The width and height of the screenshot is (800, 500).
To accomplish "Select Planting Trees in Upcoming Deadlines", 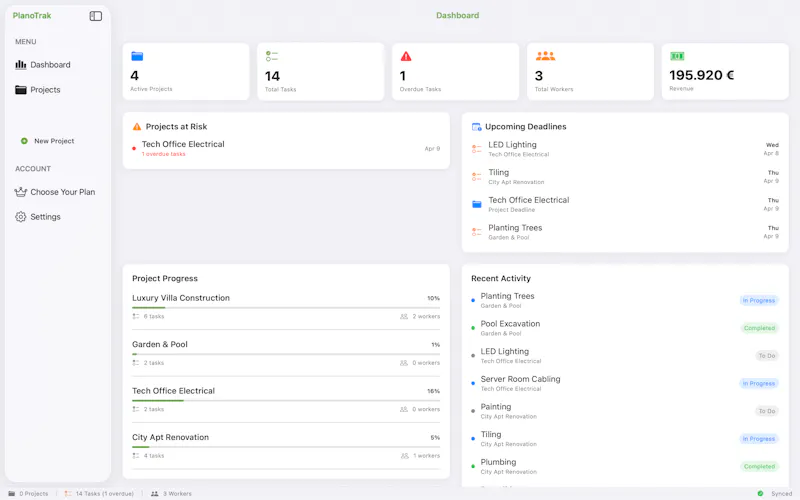I will click(x=625, y=232).
